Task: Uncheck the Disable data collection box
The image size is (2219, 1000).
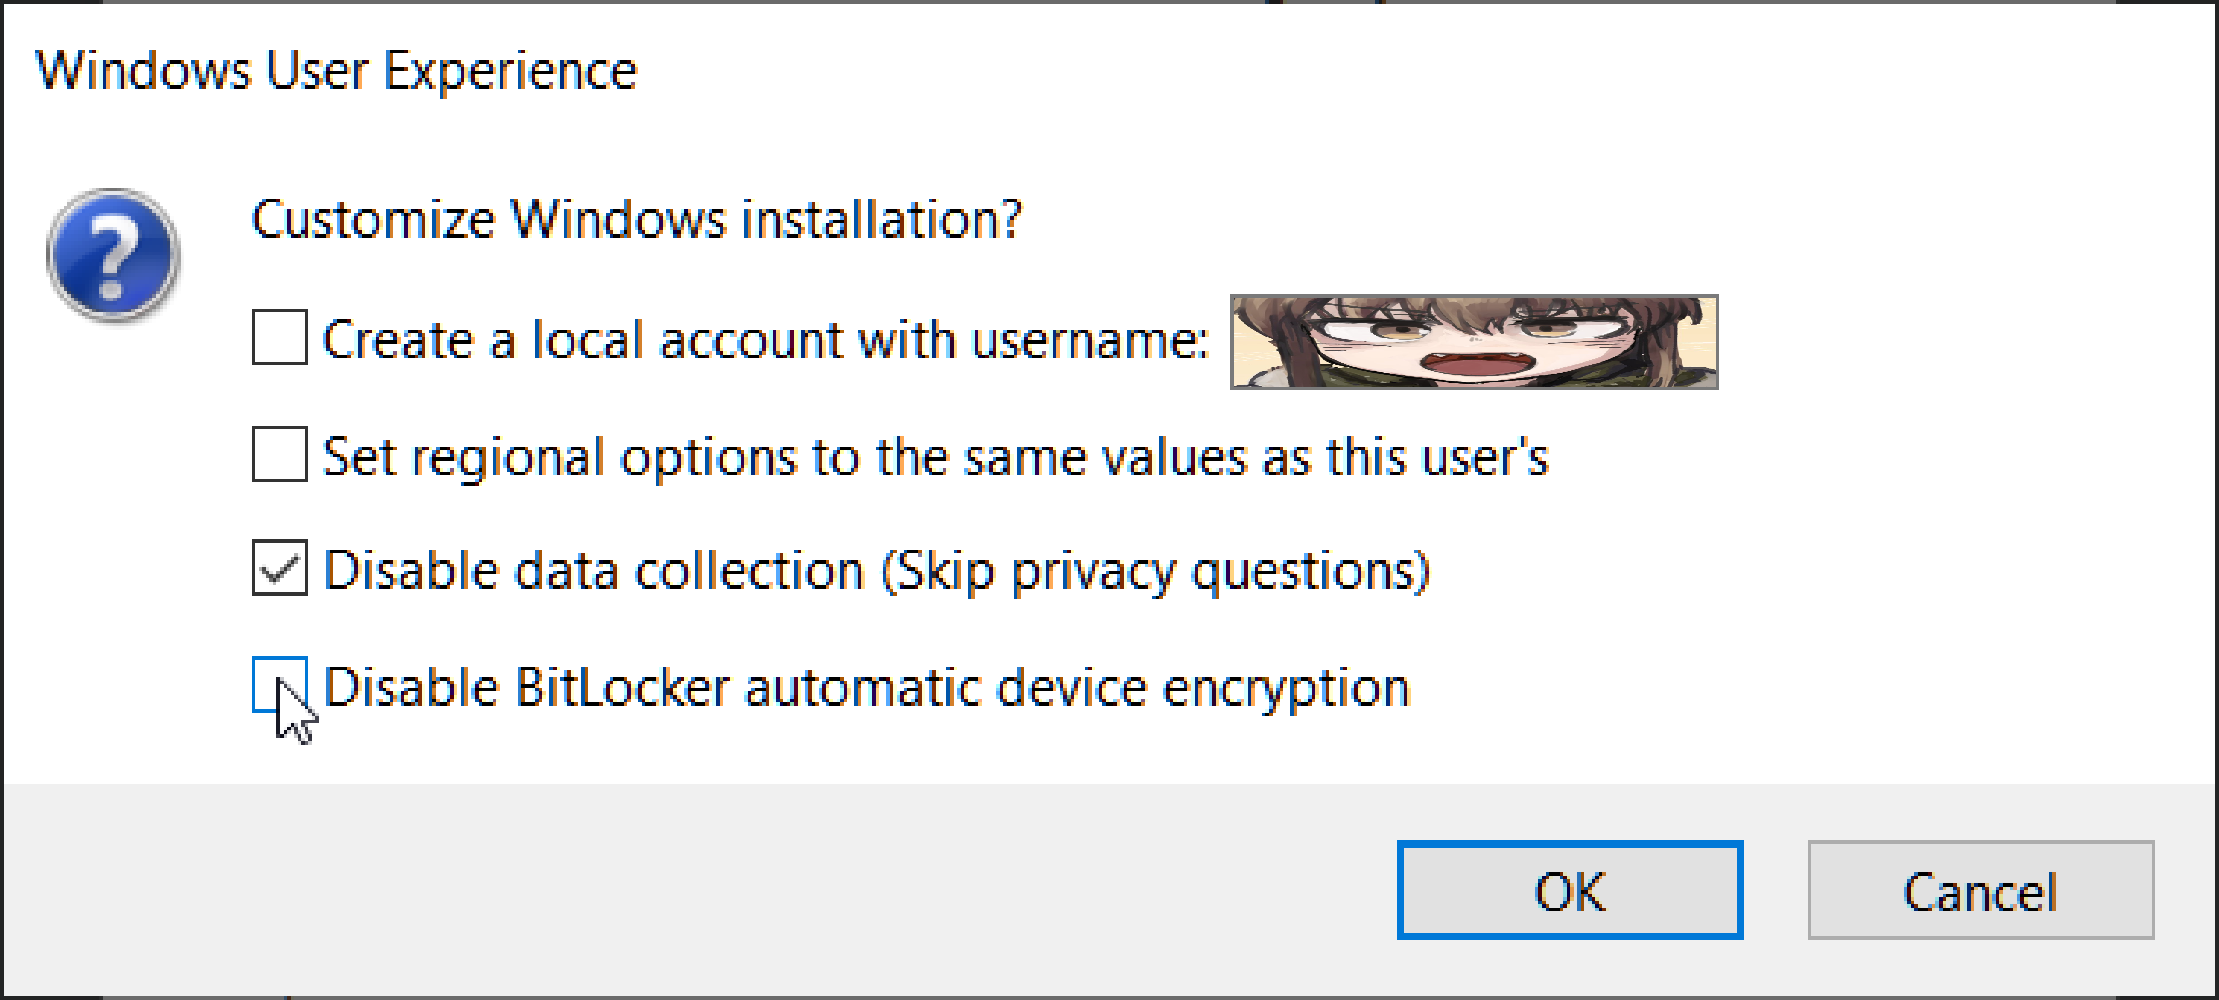Action: (x=280, y=568)
